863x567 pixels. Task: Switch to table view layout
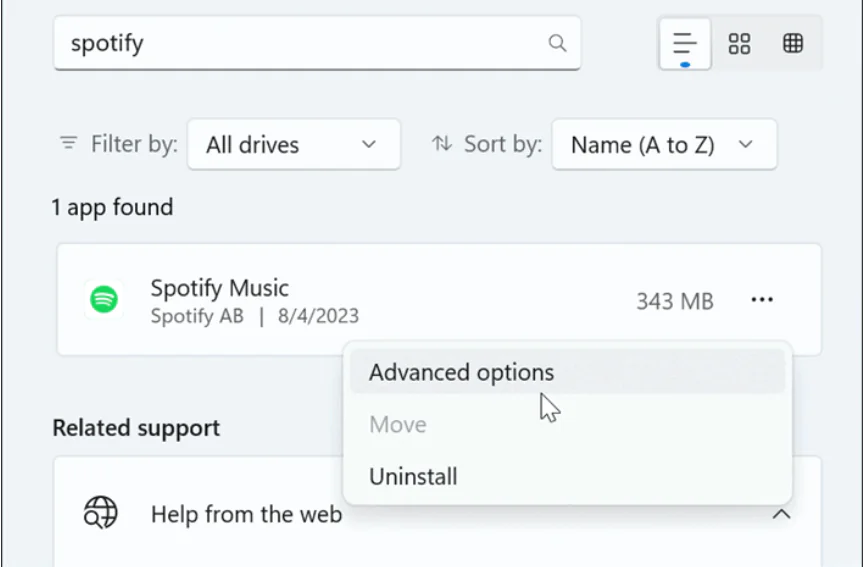tap(793, 44)
